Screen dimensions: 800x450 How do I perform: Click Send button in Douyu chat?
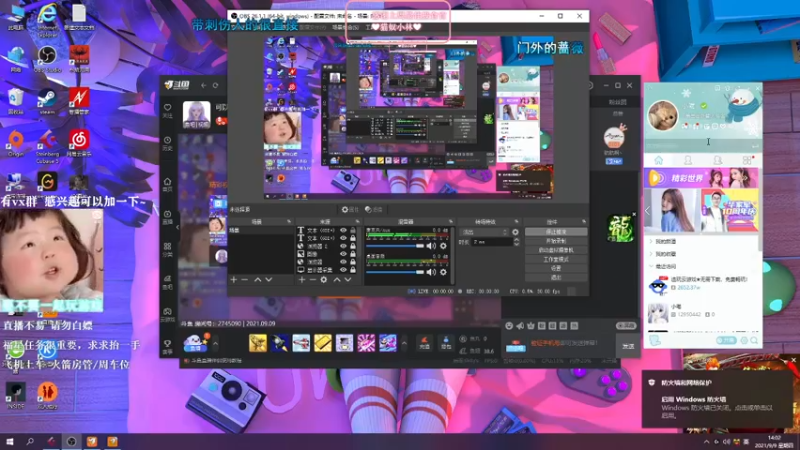628,346
